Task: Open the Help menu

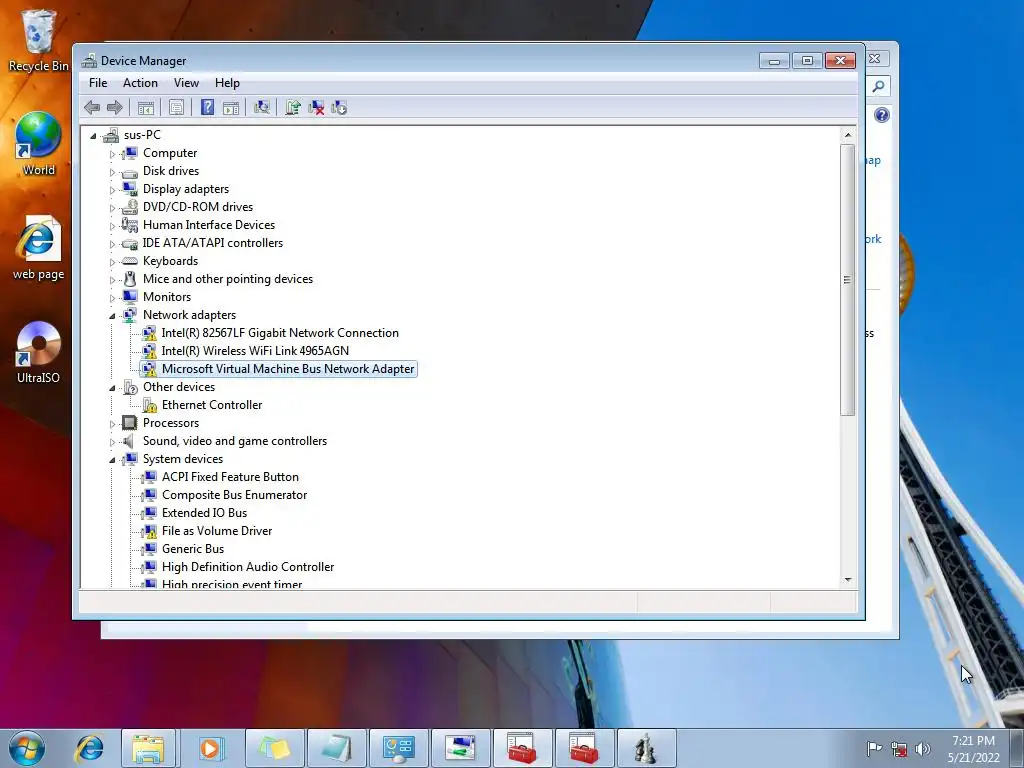Action: coord(227,83)
